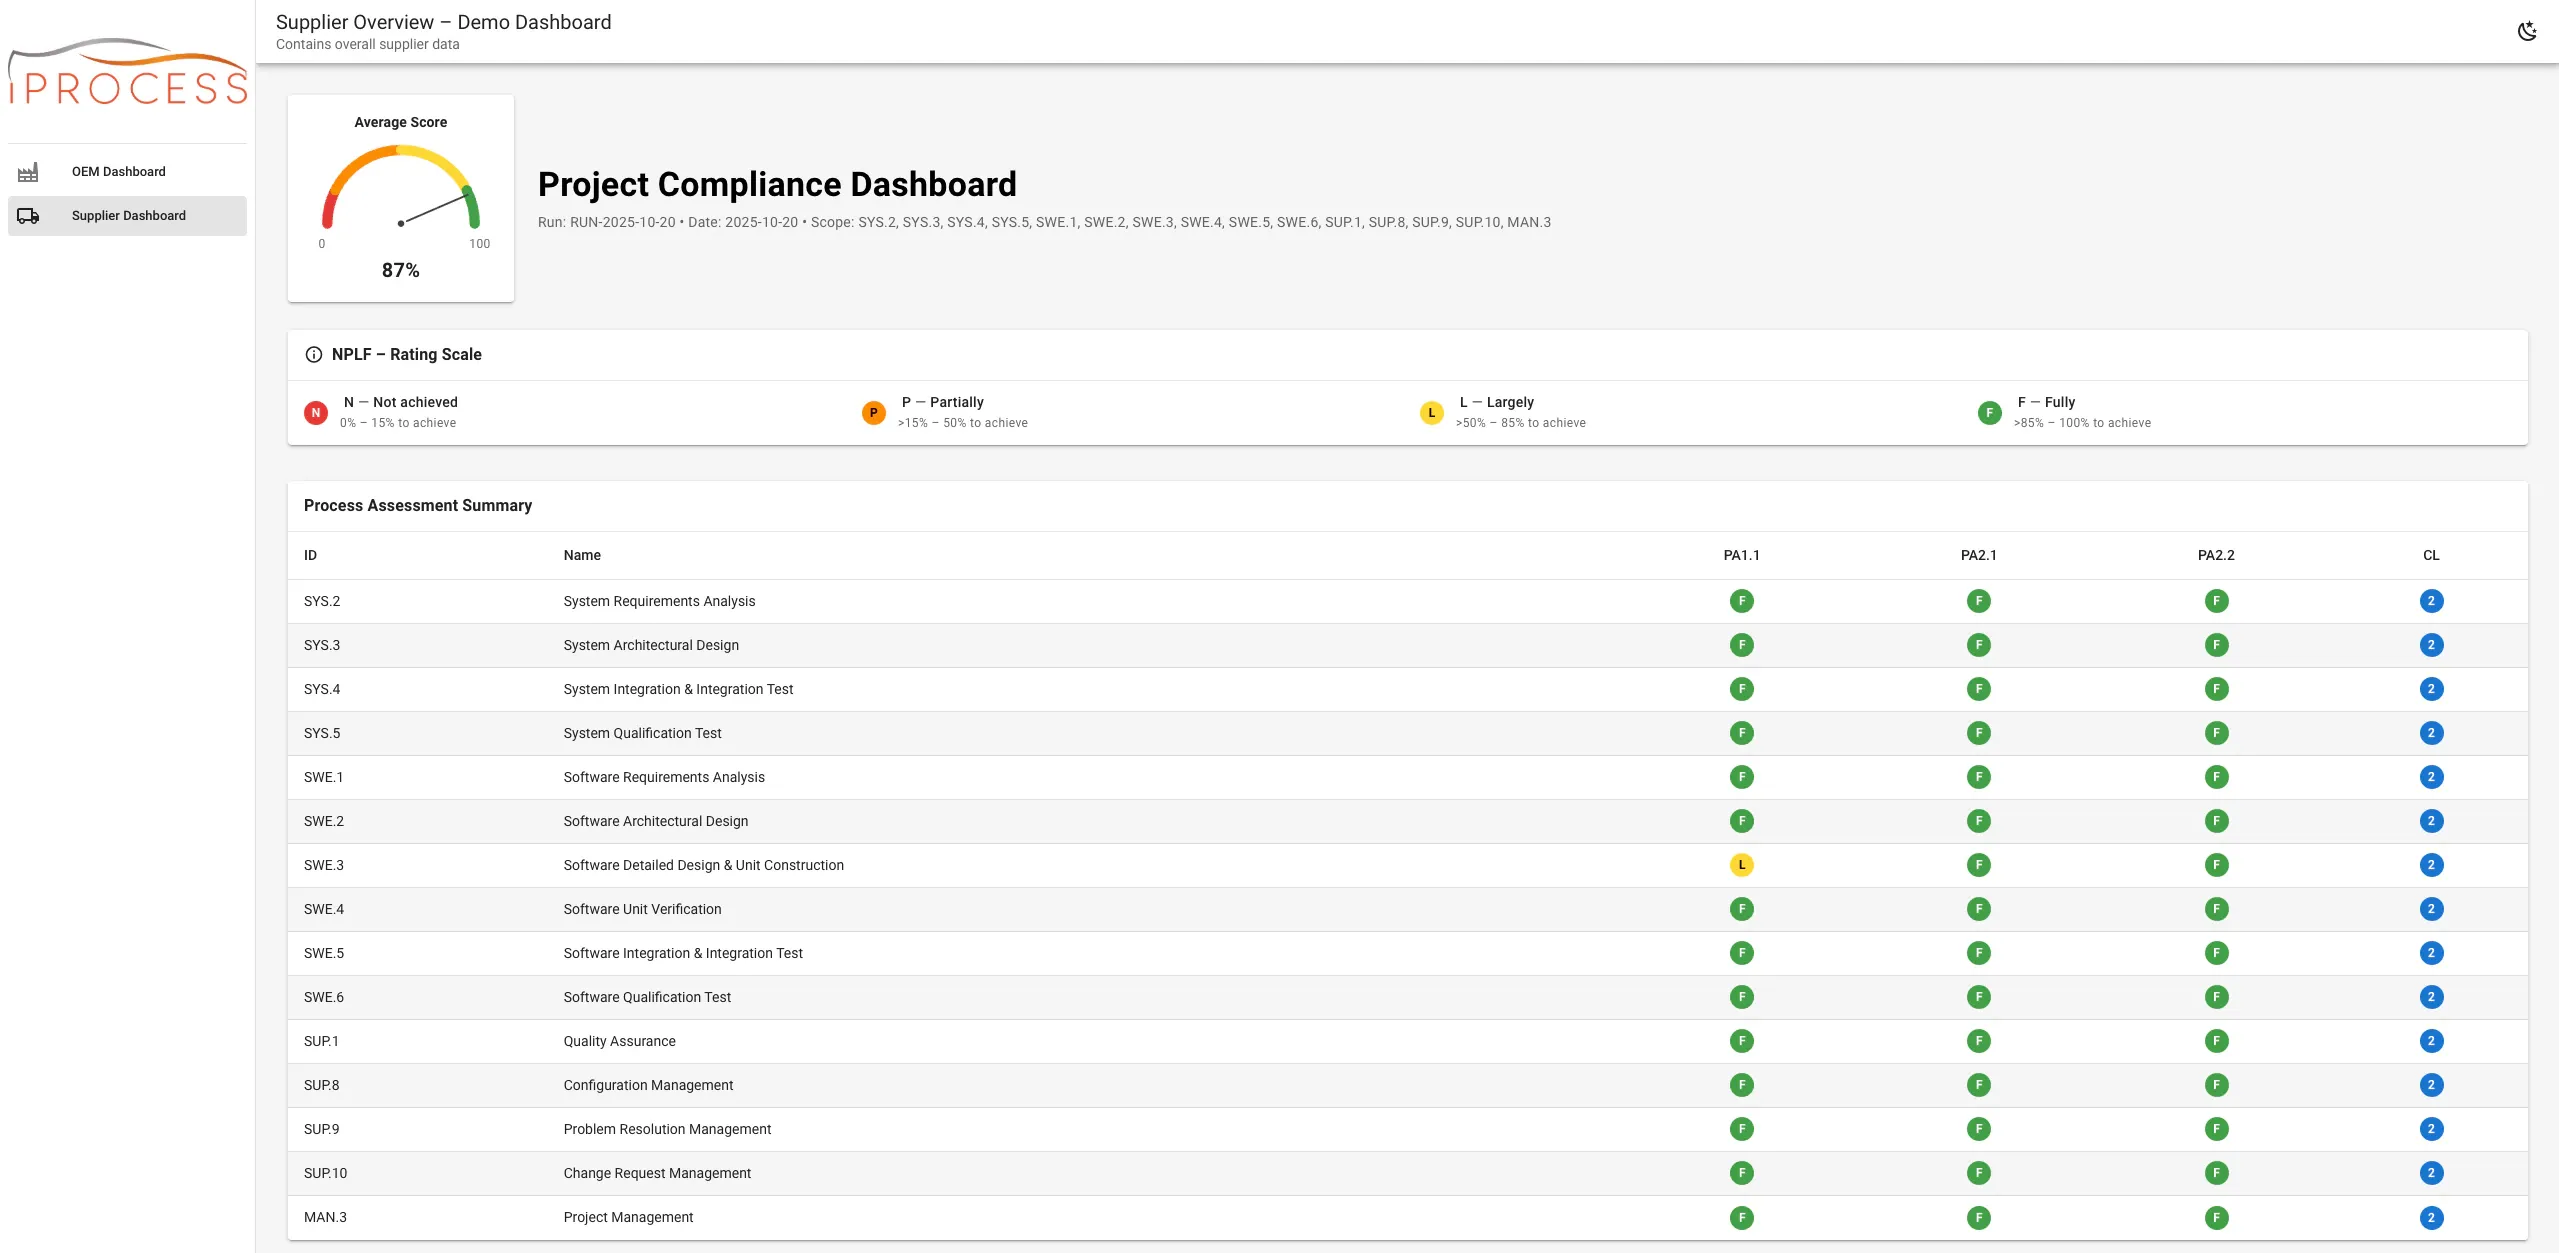The image size is (2559, 1253).
Task: Click Change Request Management row name
Action: [x=657, y=1173]
